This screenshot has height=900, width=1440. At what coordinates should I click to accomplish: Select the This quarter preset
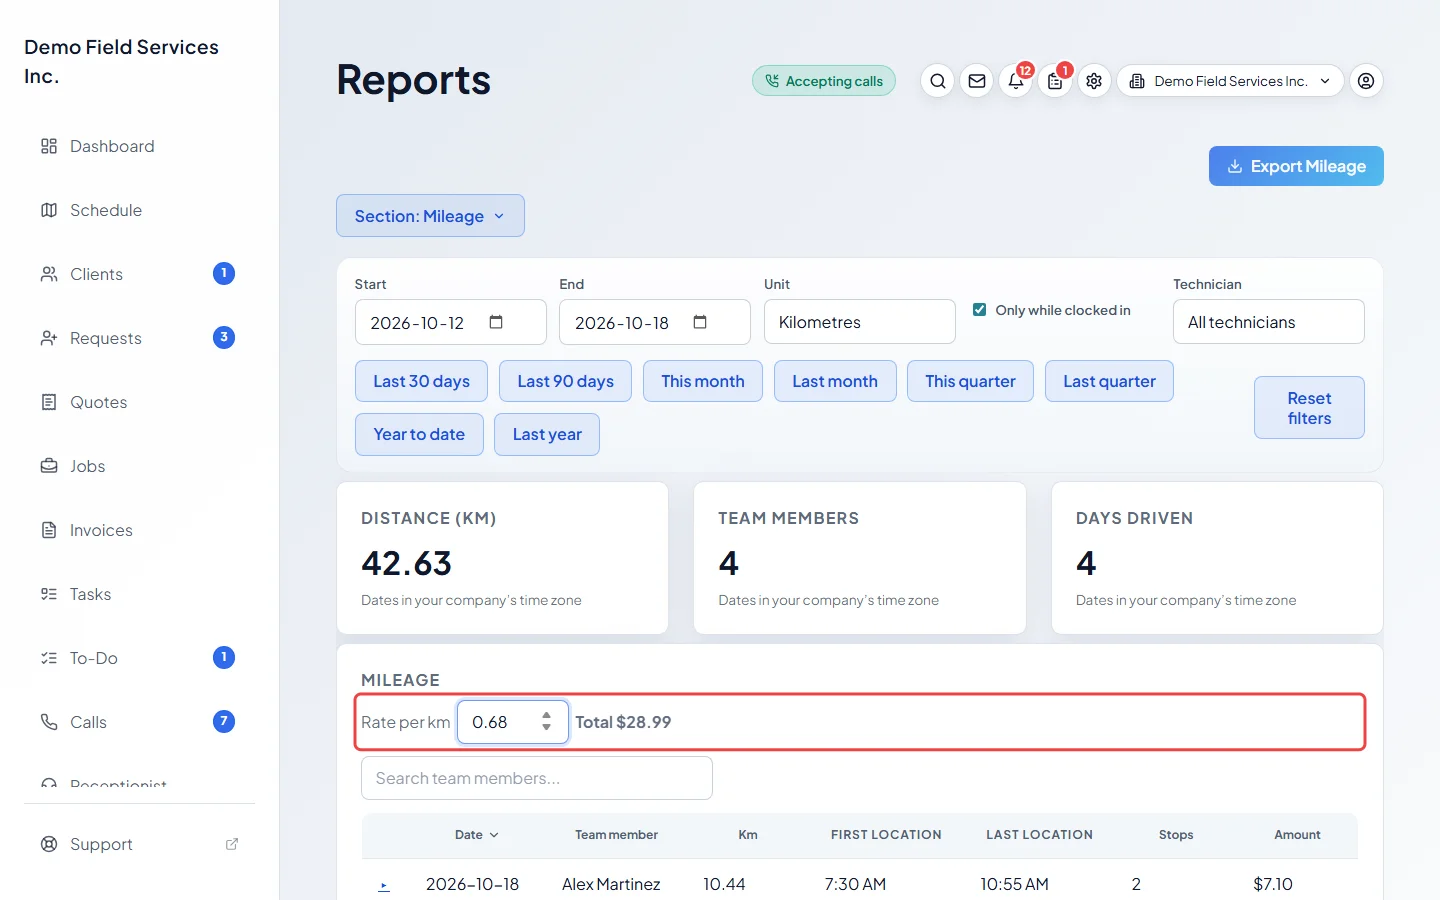pos(970,381)
